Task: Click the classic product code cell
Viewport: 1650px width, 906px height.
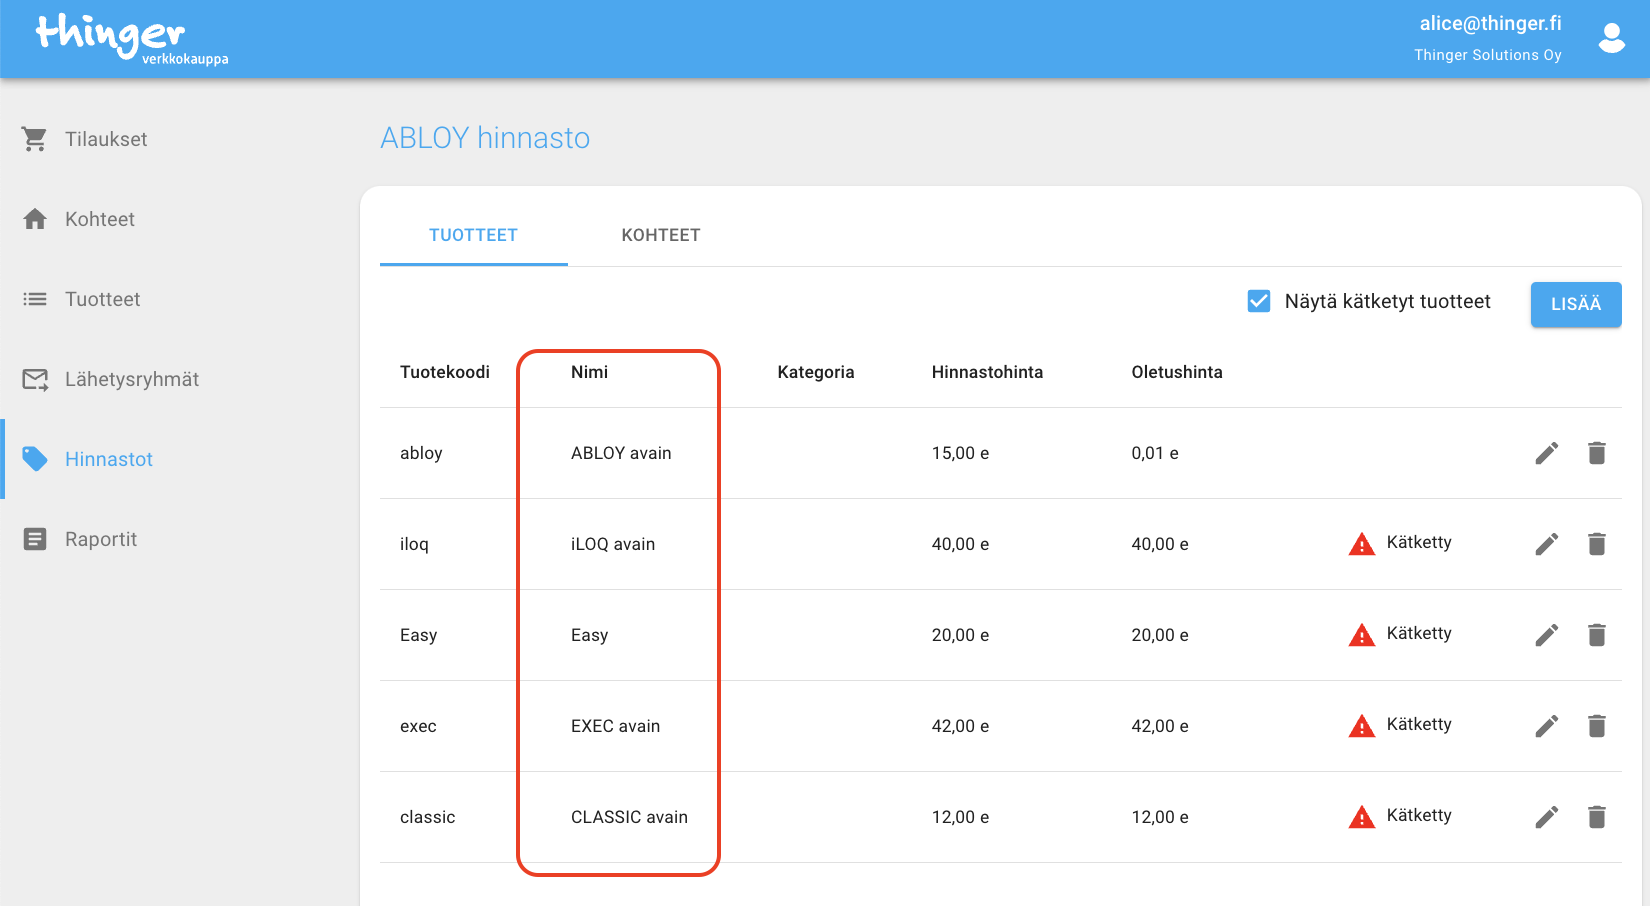Action: tap(427, 817)
